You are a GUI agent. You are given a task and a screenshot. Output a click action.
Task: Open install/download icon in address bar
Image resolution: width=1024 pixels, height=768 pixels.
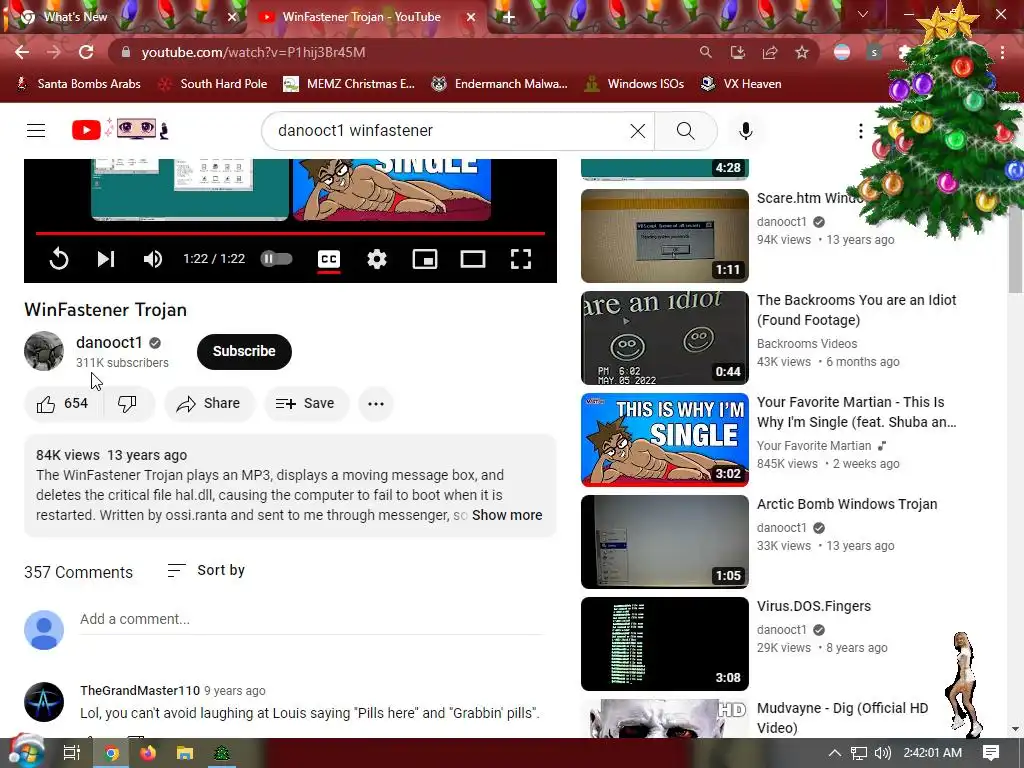click(738, 52)
